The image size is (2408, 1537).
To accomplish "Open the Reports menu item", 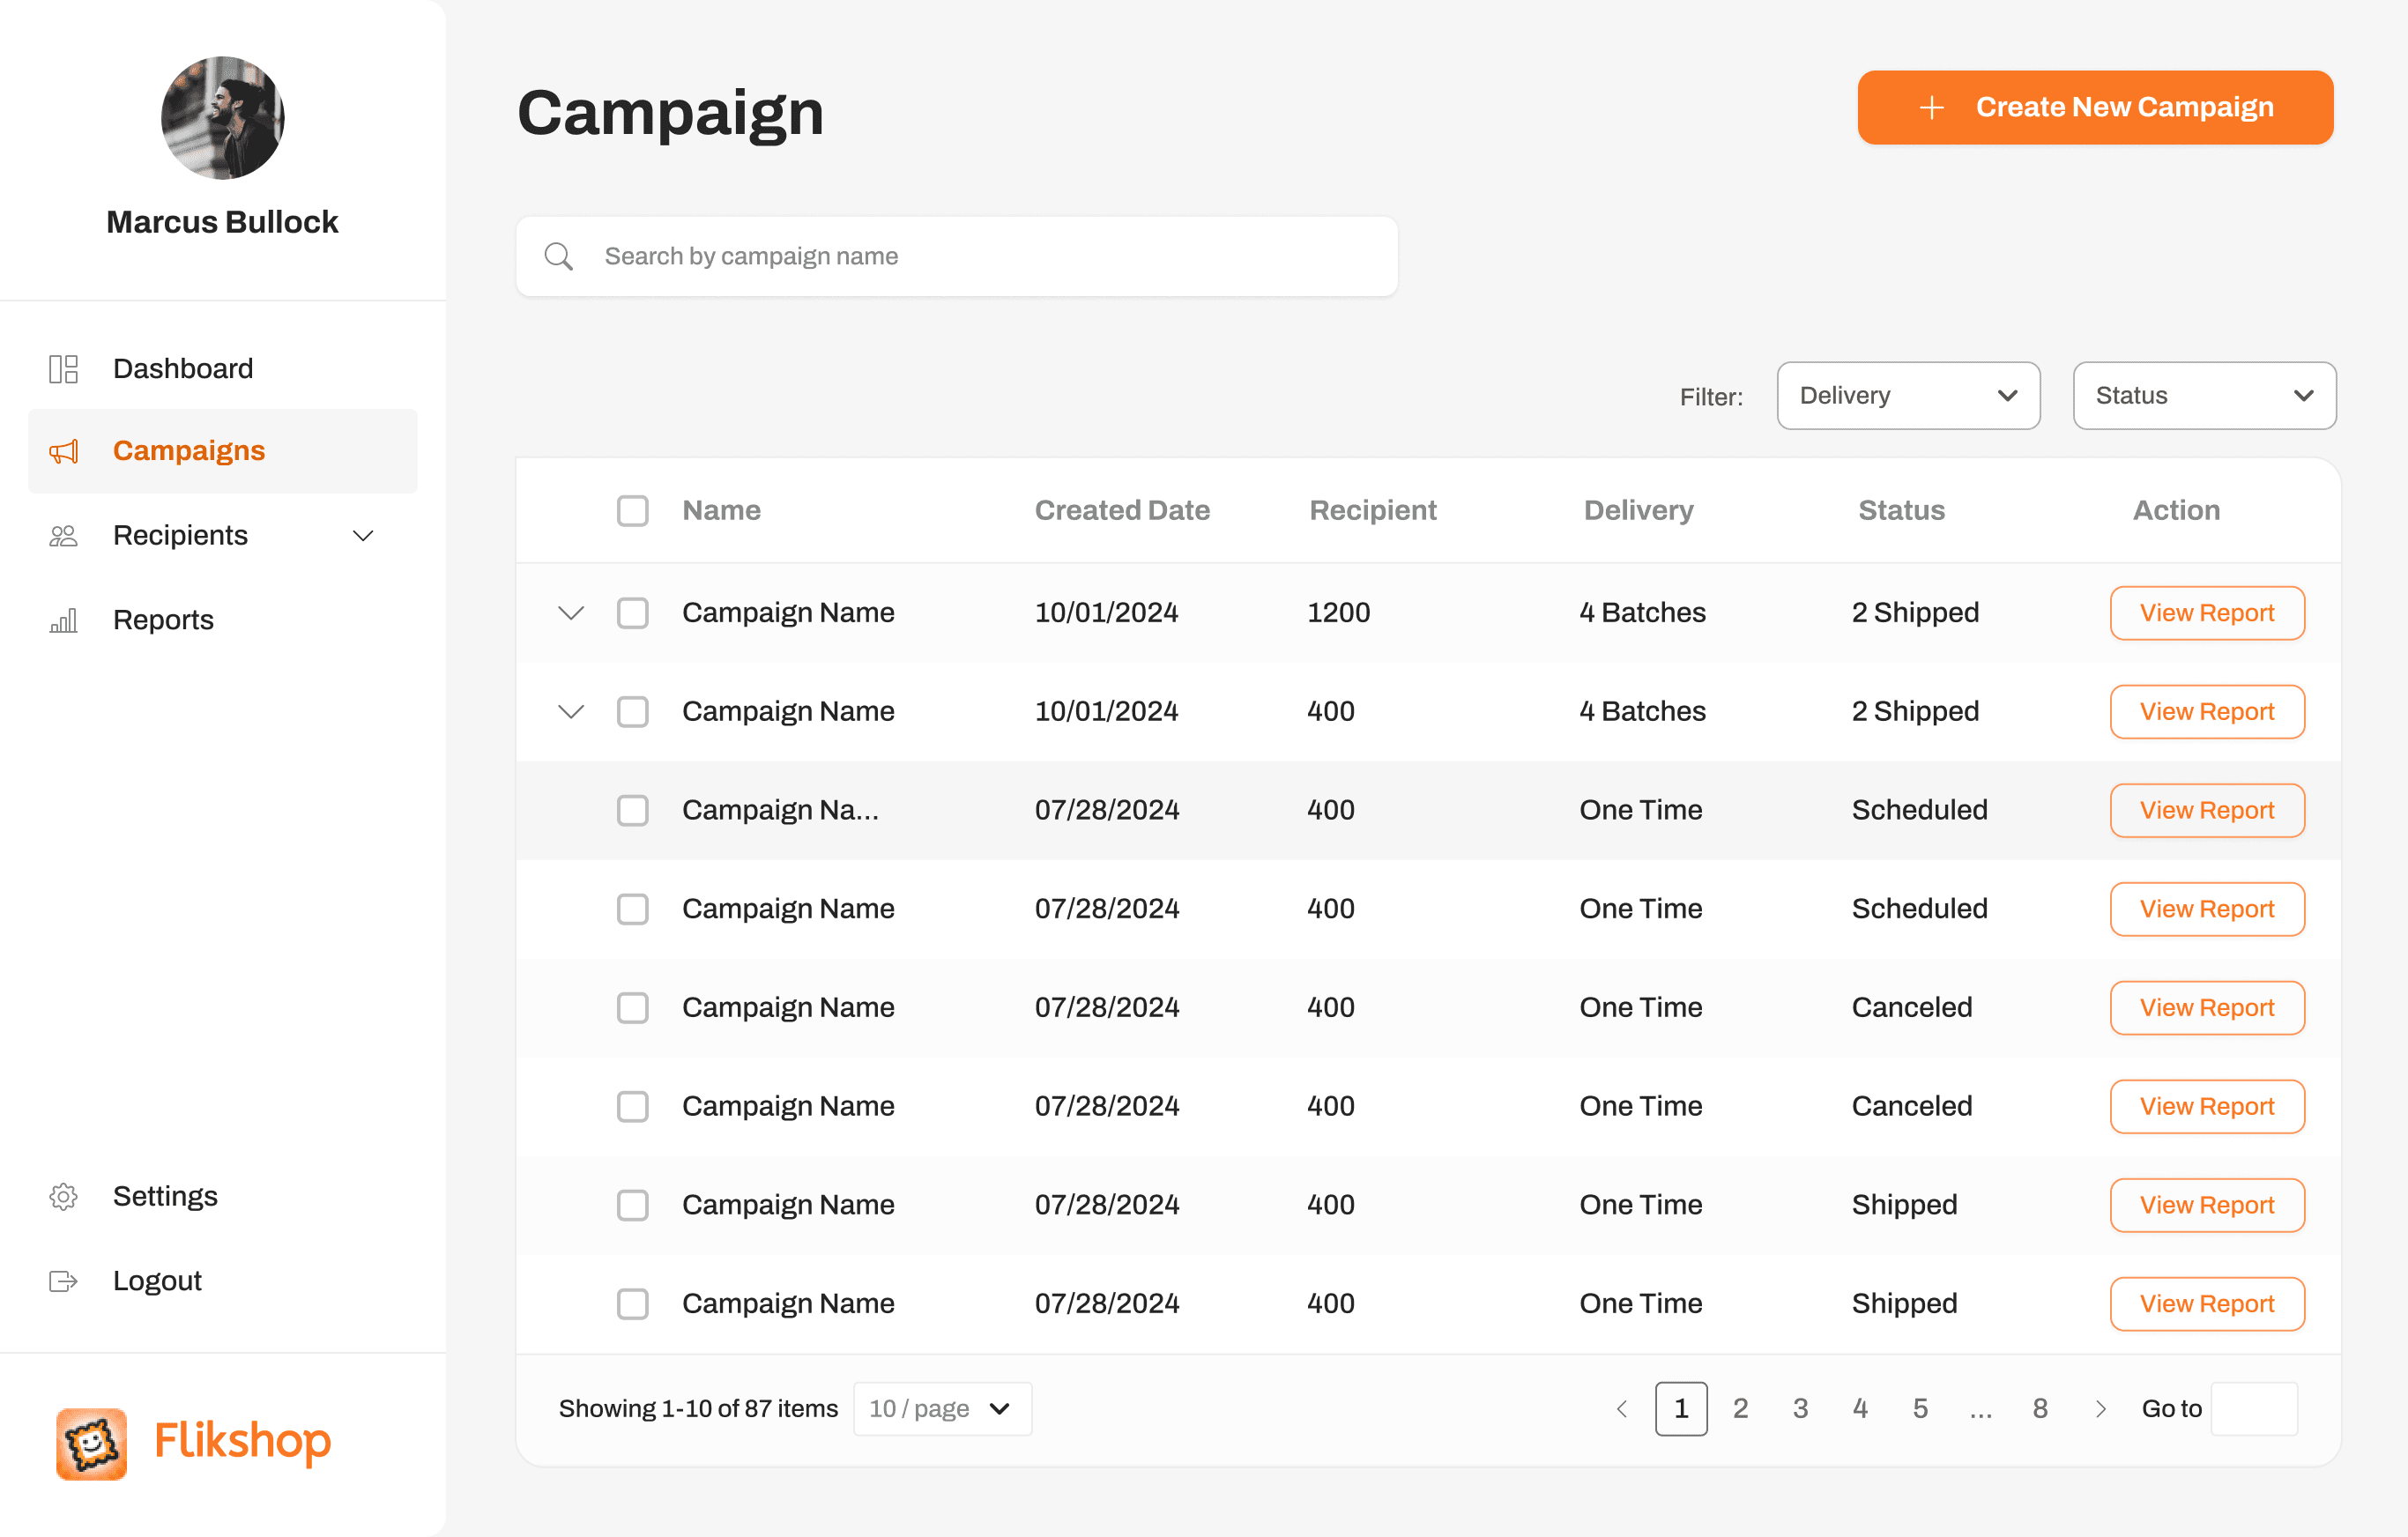I will (x=163, y=621).
